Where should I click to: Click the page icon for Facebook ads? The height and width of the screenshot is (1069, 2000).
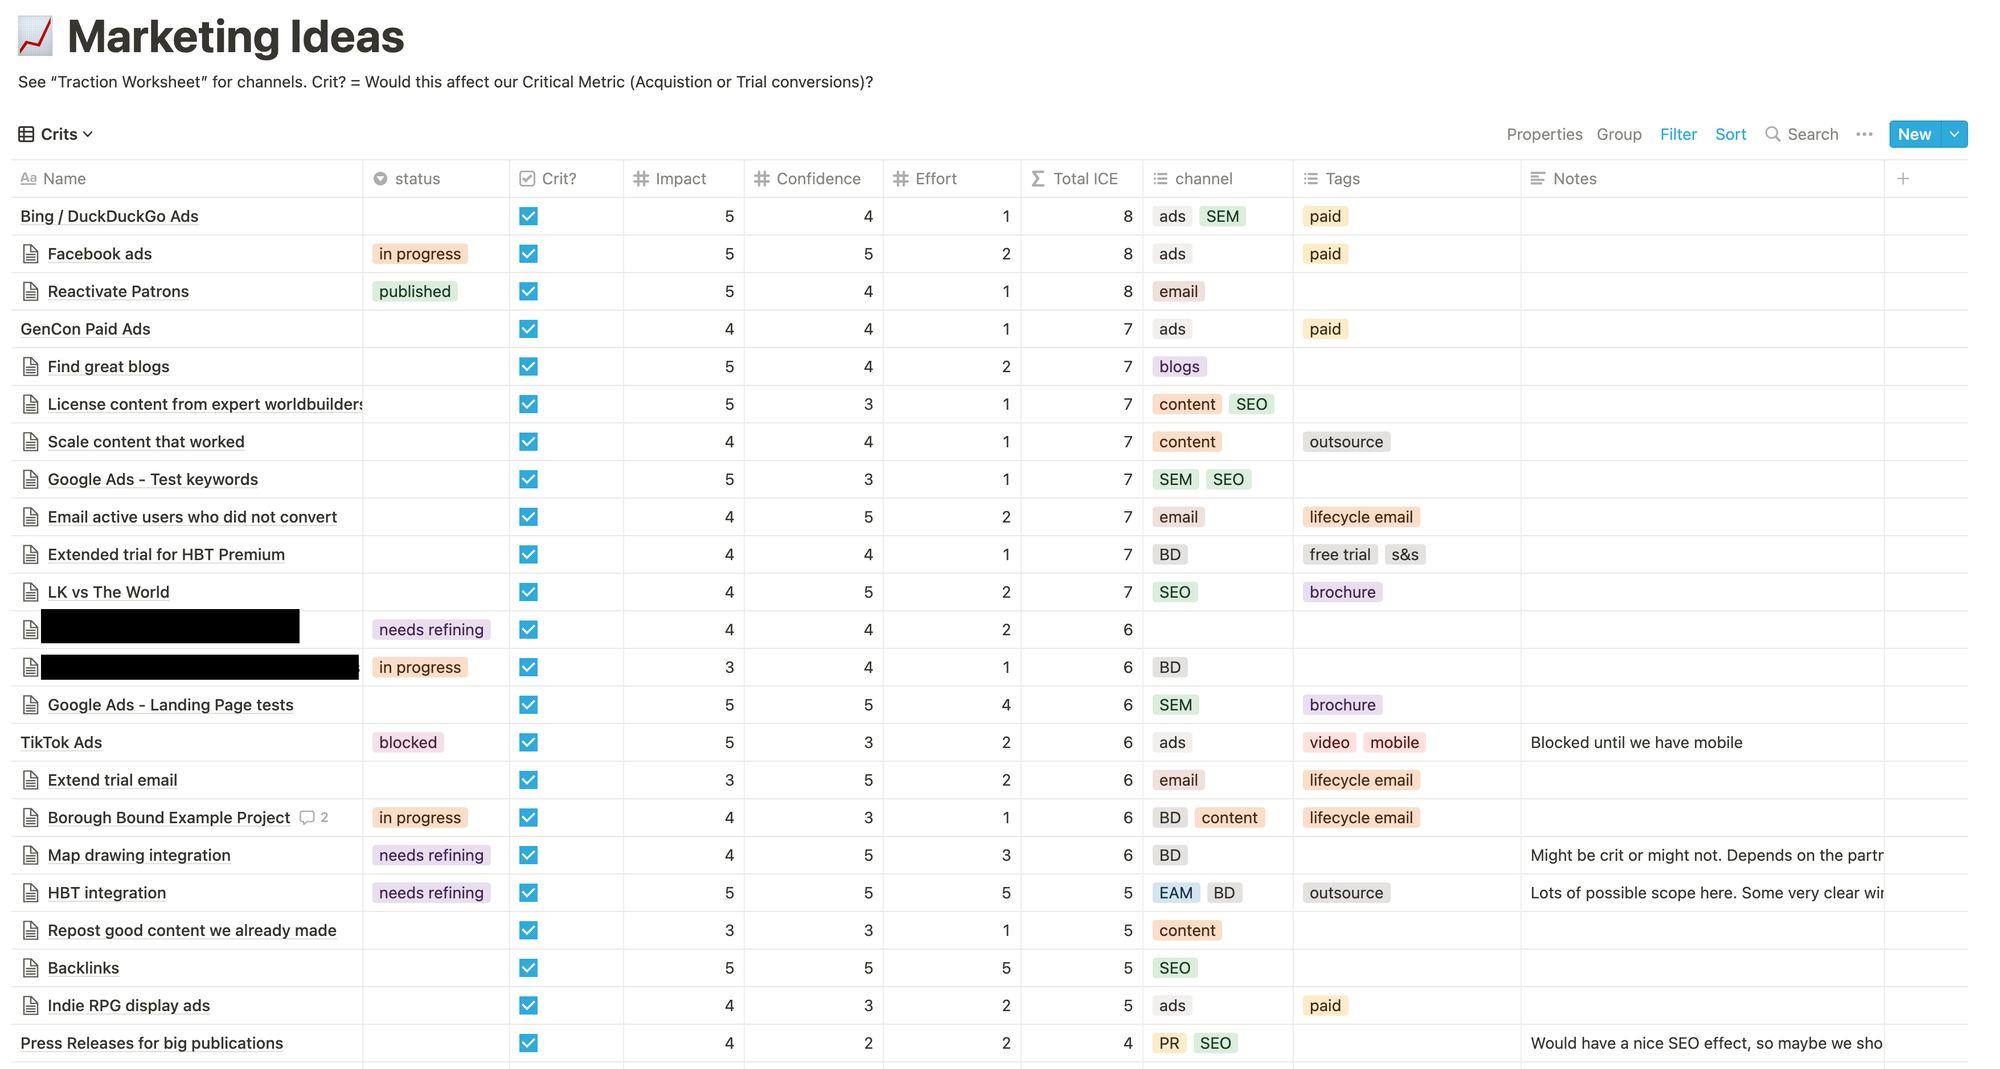31,254
